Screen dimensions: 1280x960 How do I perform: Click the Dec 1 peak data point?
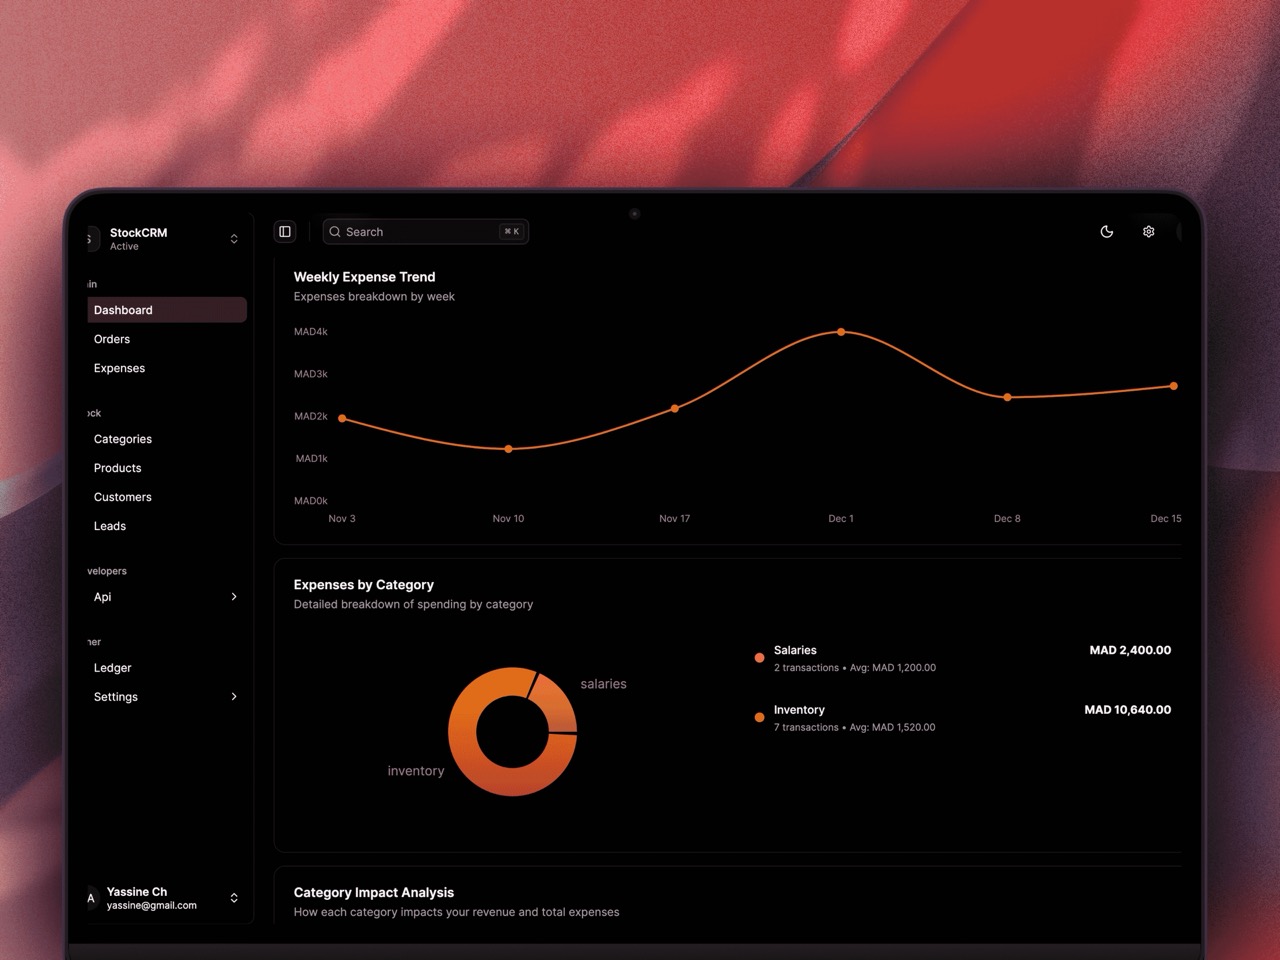click(x=841, y=332)
